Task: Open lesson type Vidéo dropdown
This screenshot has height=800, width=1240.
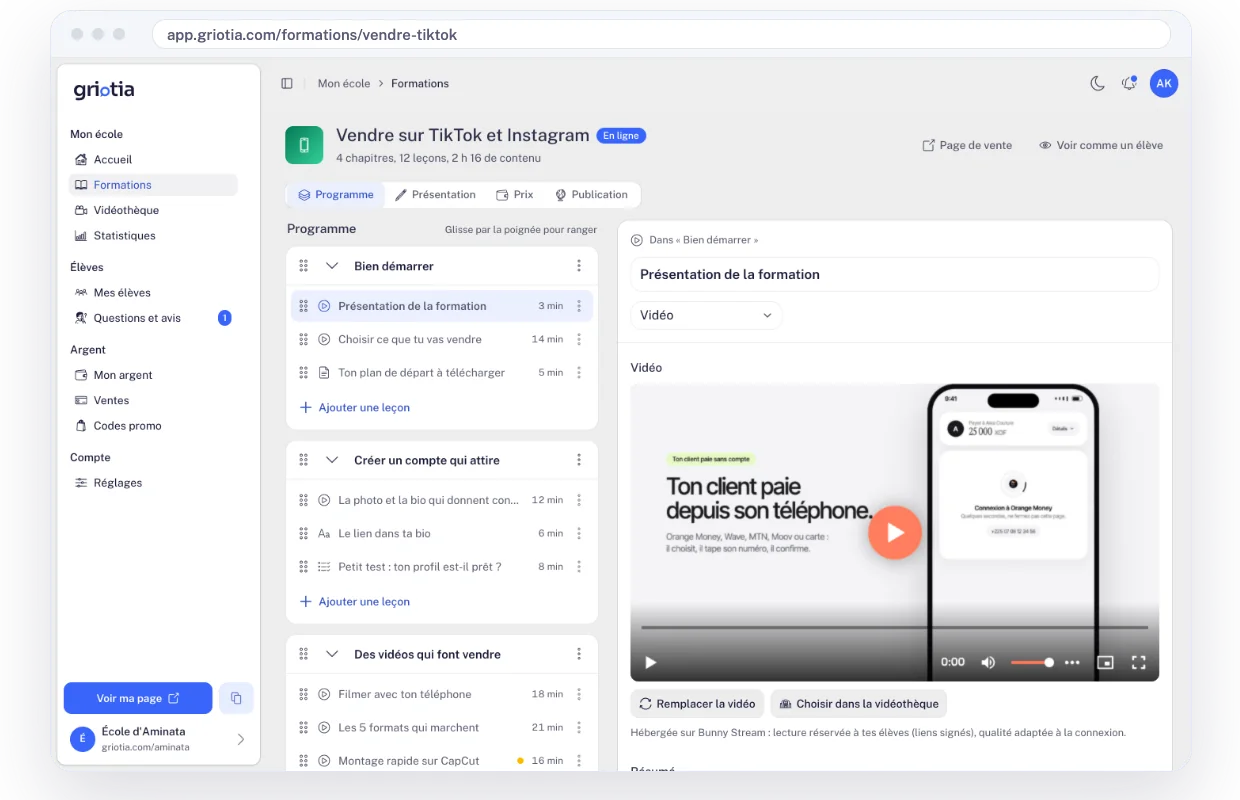Action: coord(706,315)
